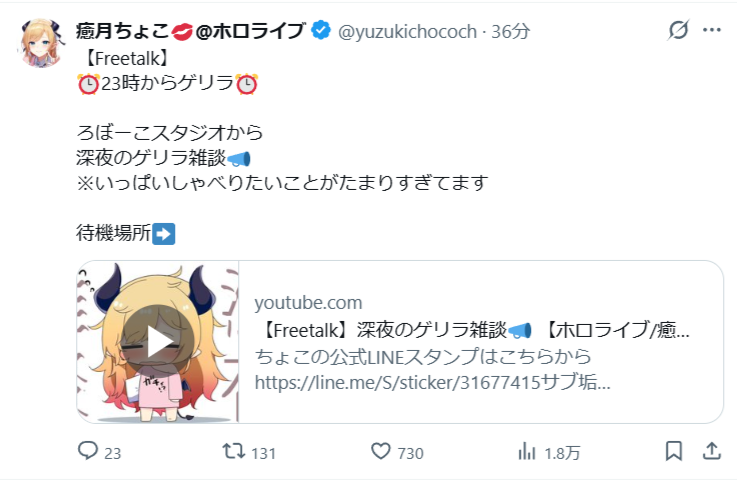Open the reply comment icon
737x480 pixels.
pyautogui.click(x=88, y=451)
